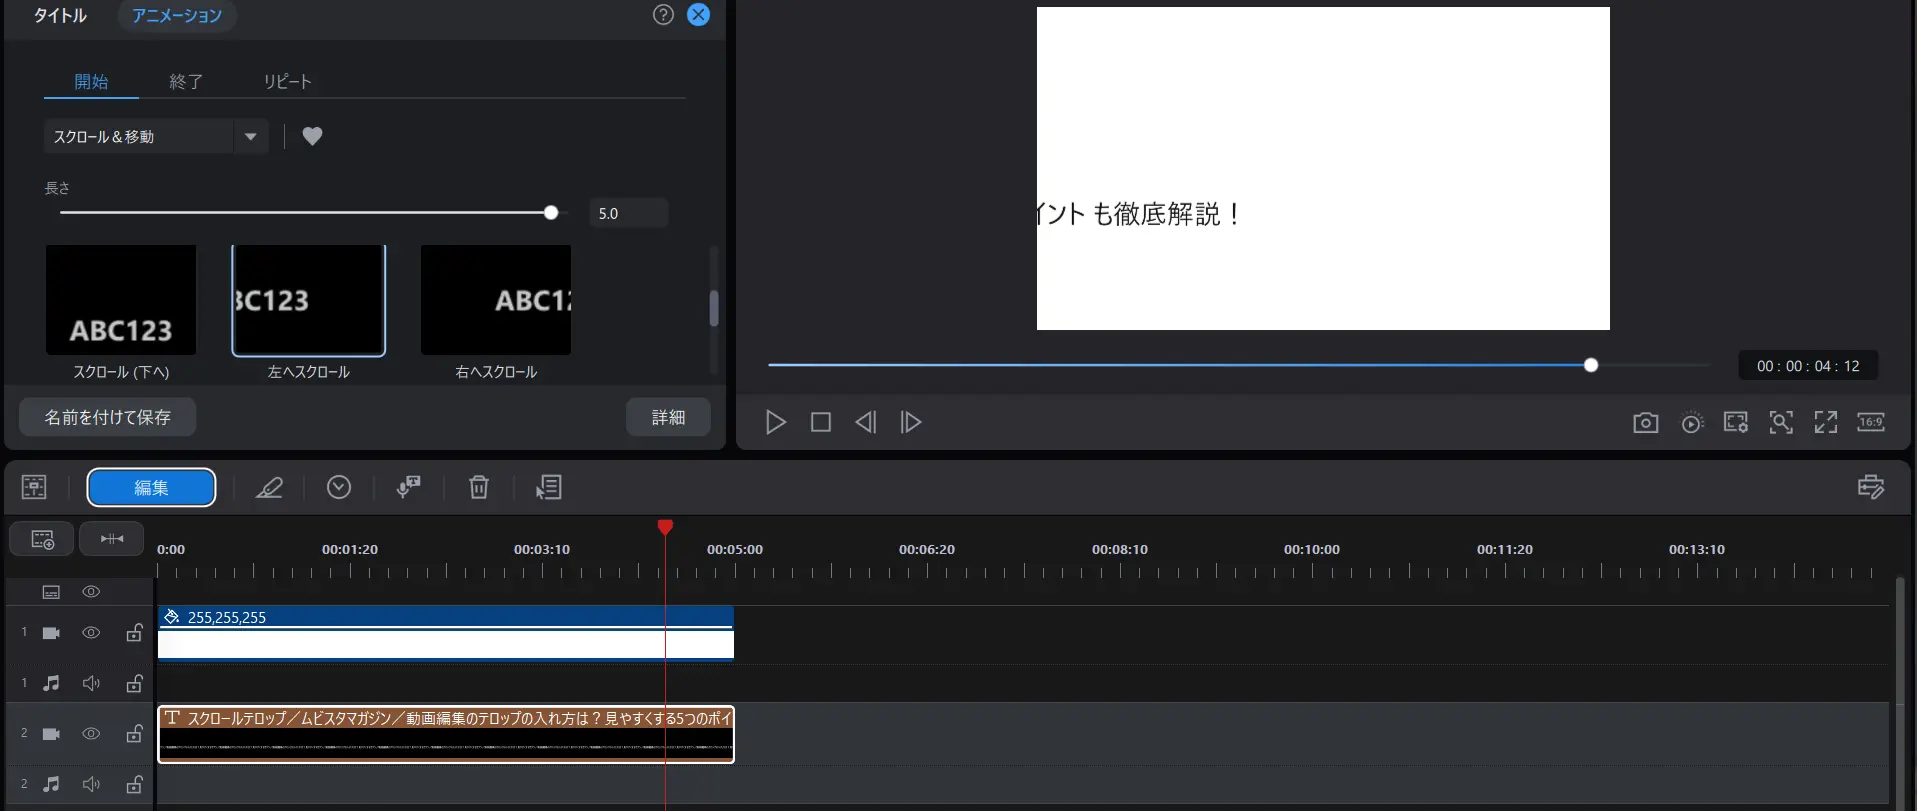1917x811 pixels.
Task: Open the 終了 animation tab
Action: pyautogui.click(x=186, y=82)
